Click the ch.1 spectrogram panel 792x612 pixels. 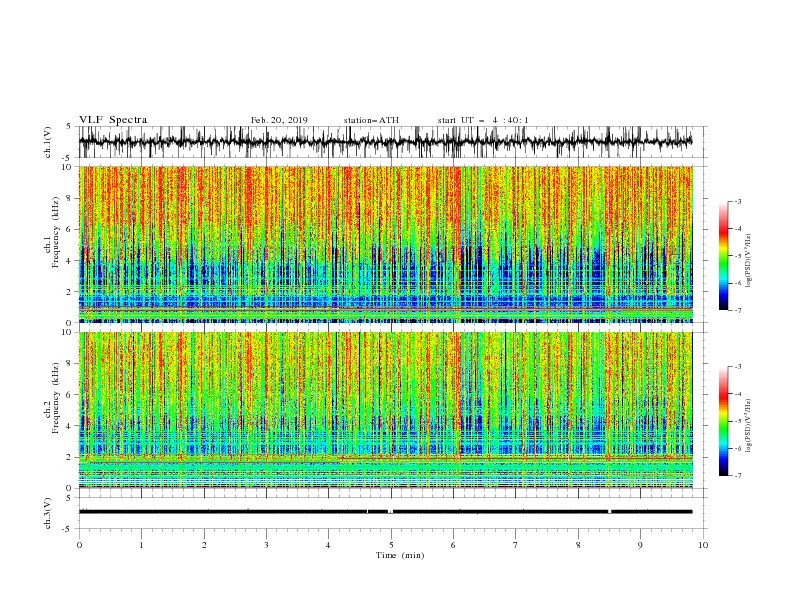click(x=386, y=244)
